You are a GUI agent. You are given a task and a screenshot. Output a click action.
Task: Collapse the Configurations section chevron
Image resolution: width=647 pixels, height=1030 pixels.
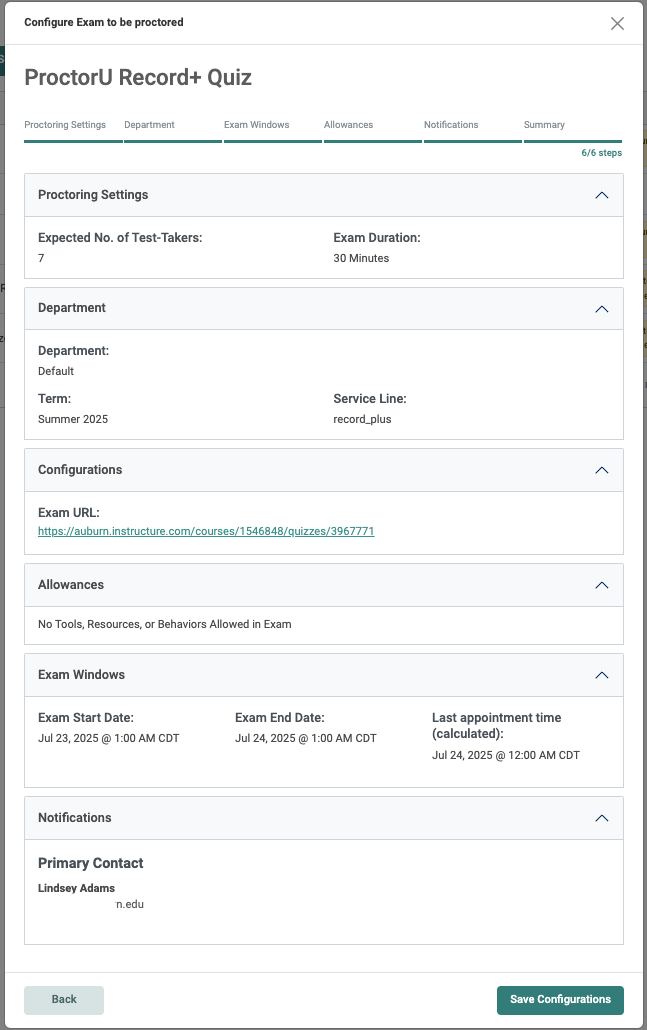coord(602,470)
